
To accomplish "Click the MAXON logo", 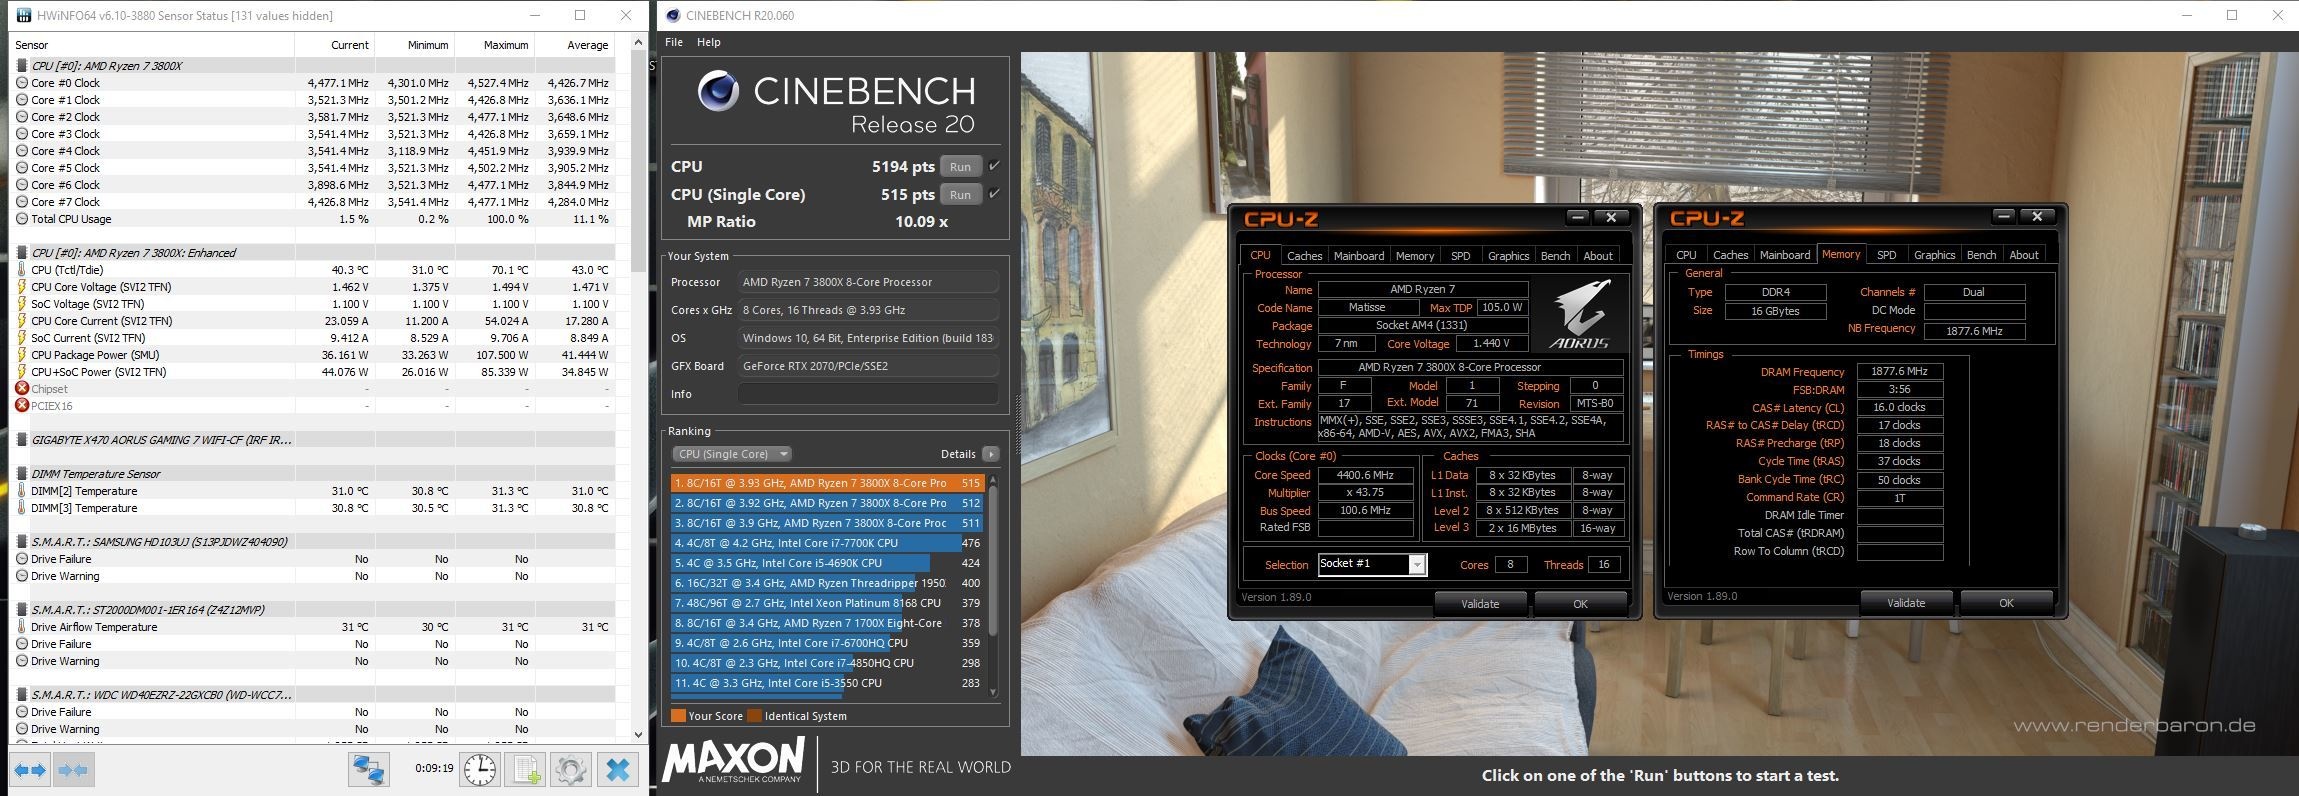I will 734,762.
